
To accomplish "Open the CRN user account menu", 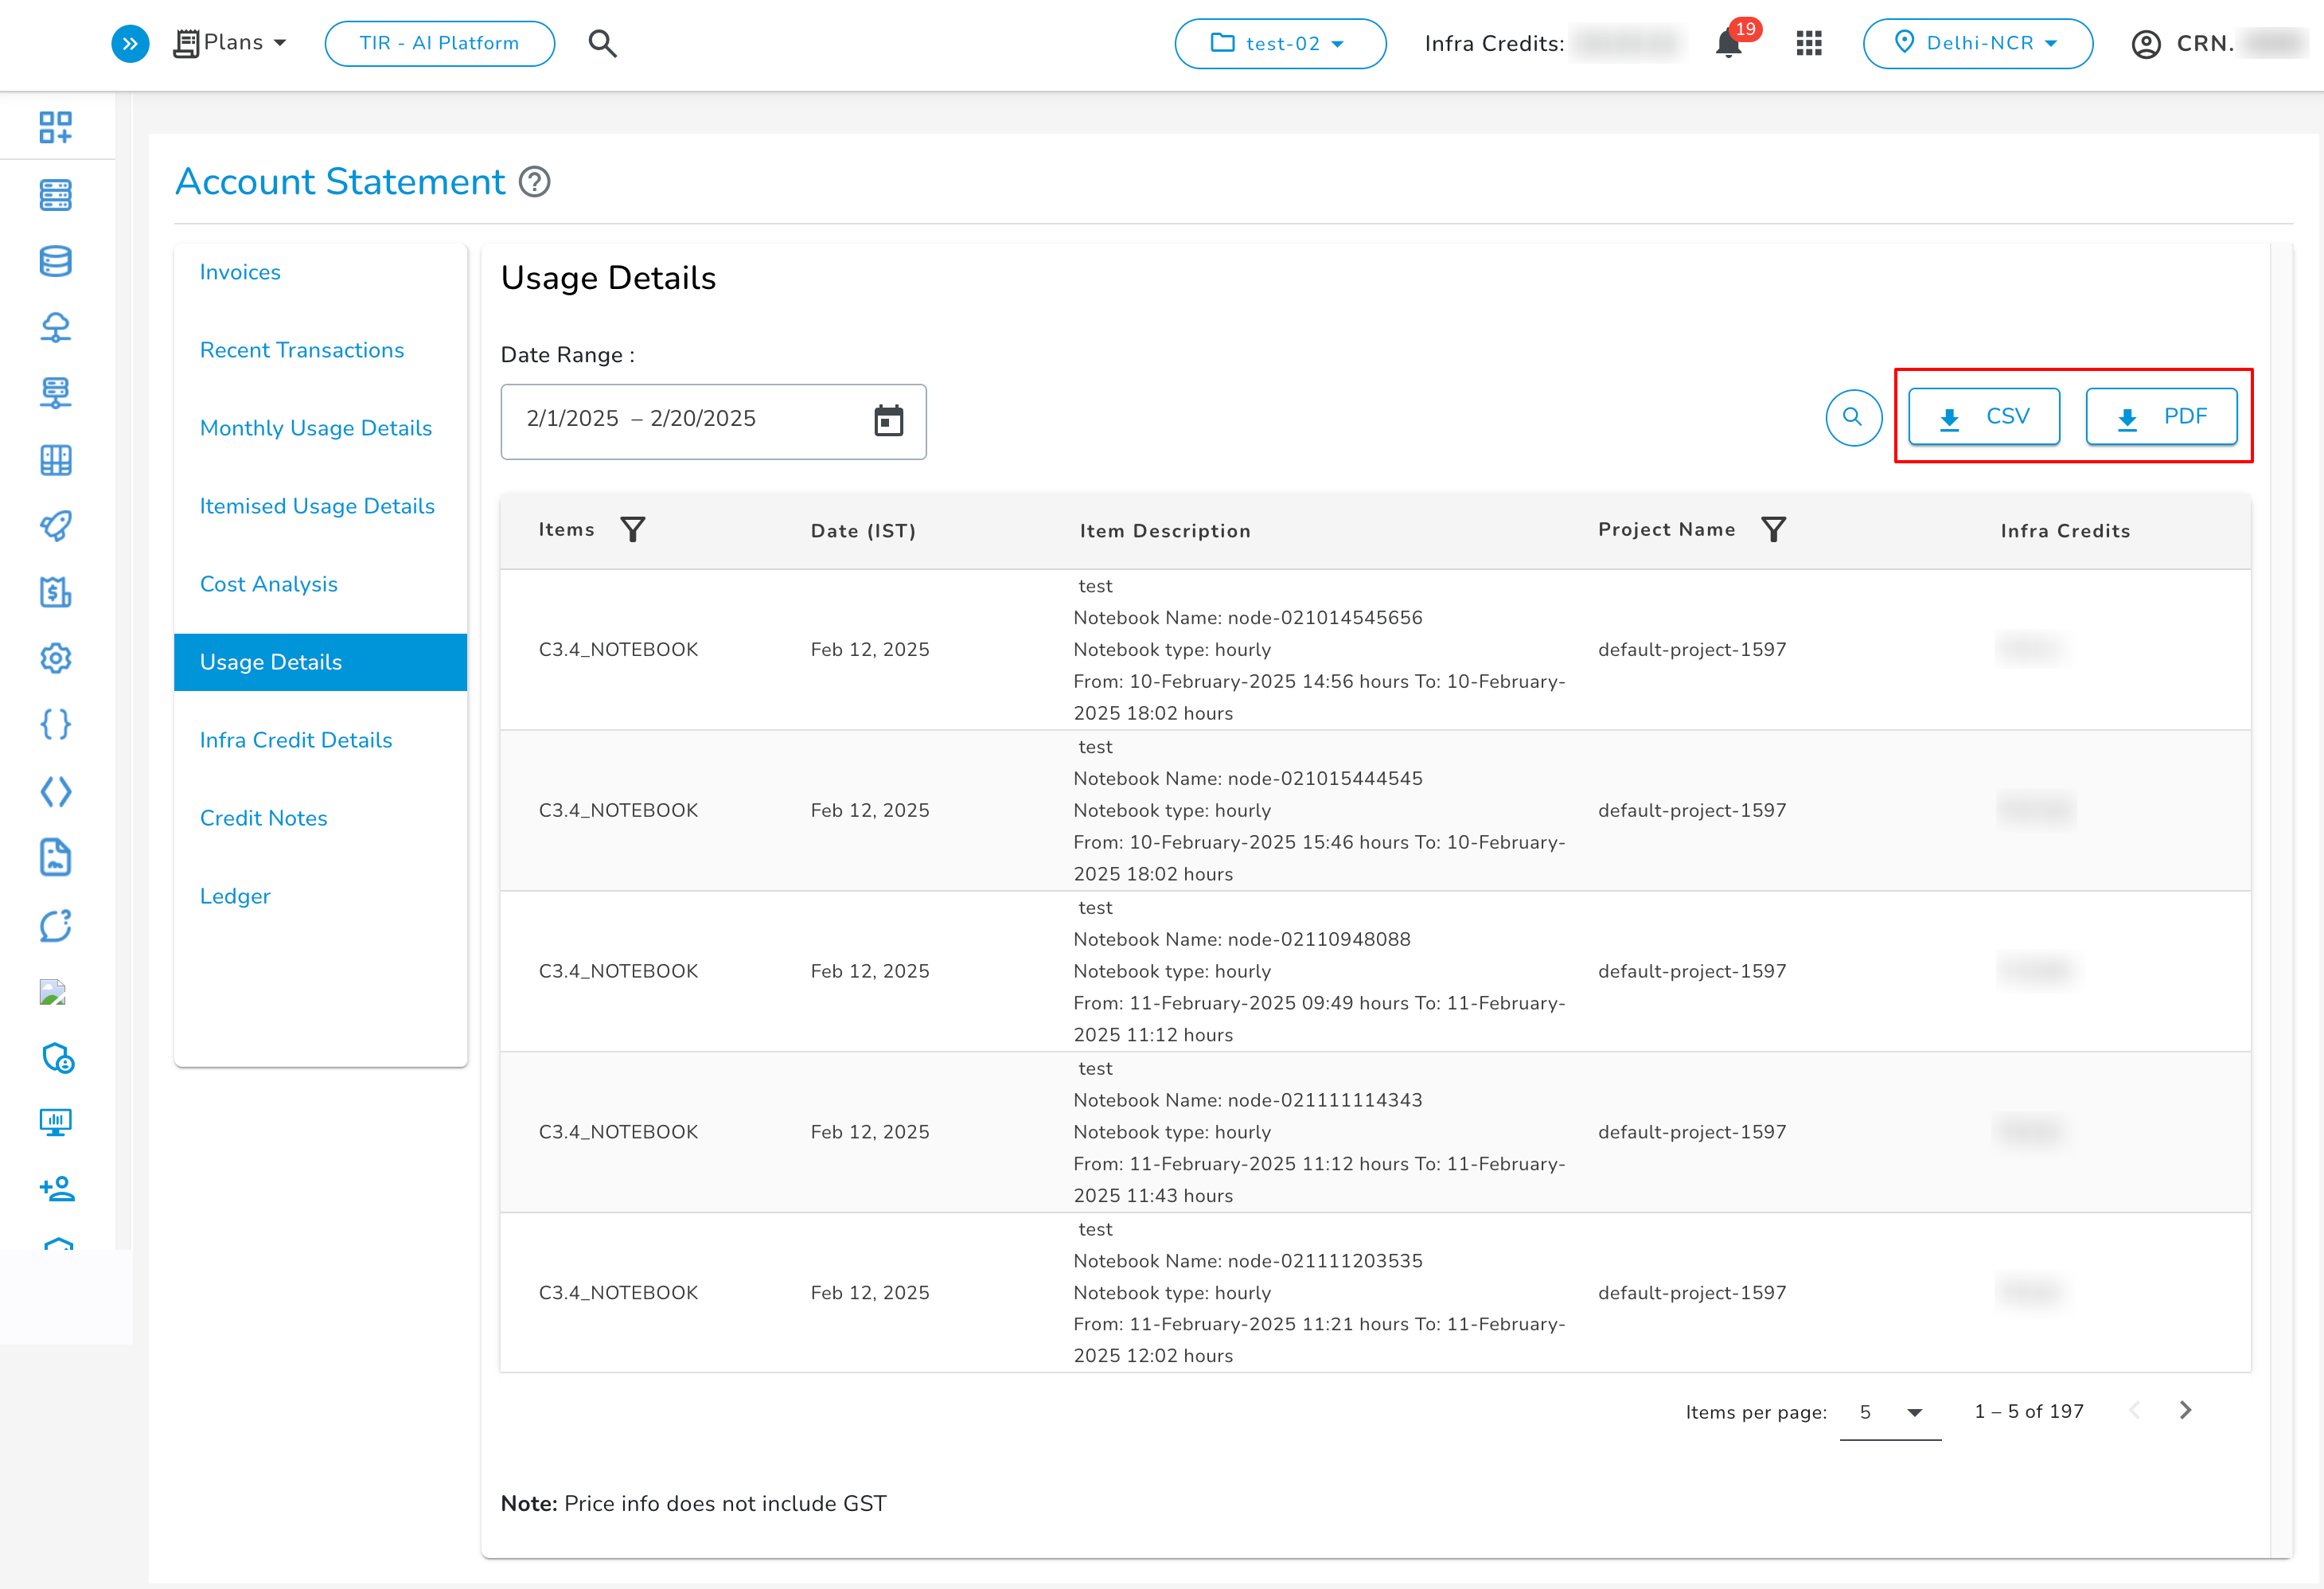I will click(2220, 43).
